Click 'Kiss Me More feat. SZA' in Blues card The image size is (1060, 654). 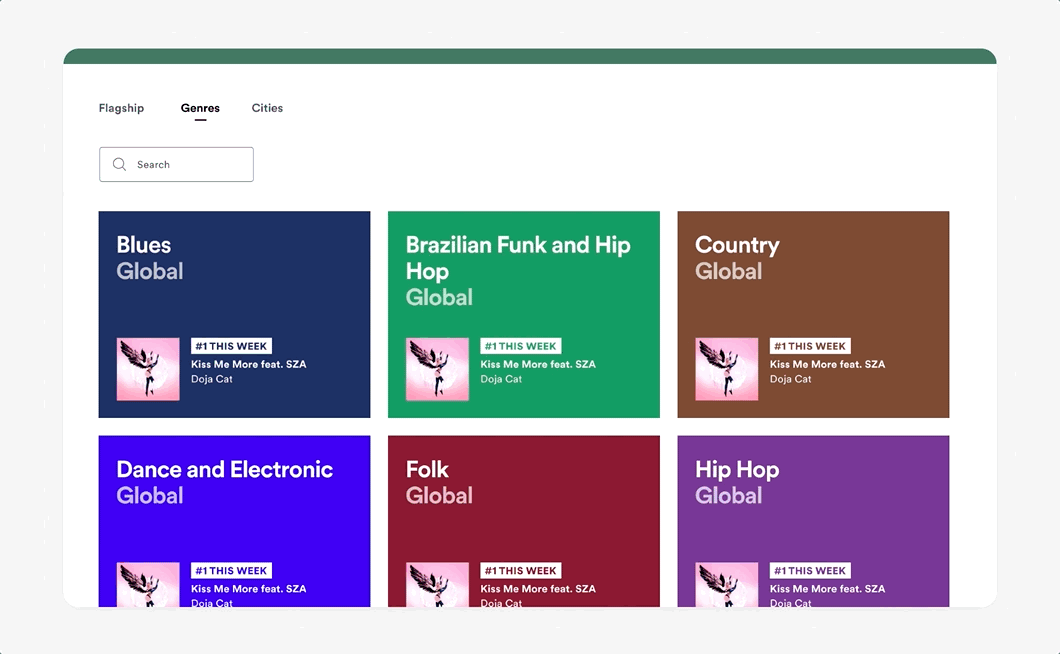tap(249, 365)
